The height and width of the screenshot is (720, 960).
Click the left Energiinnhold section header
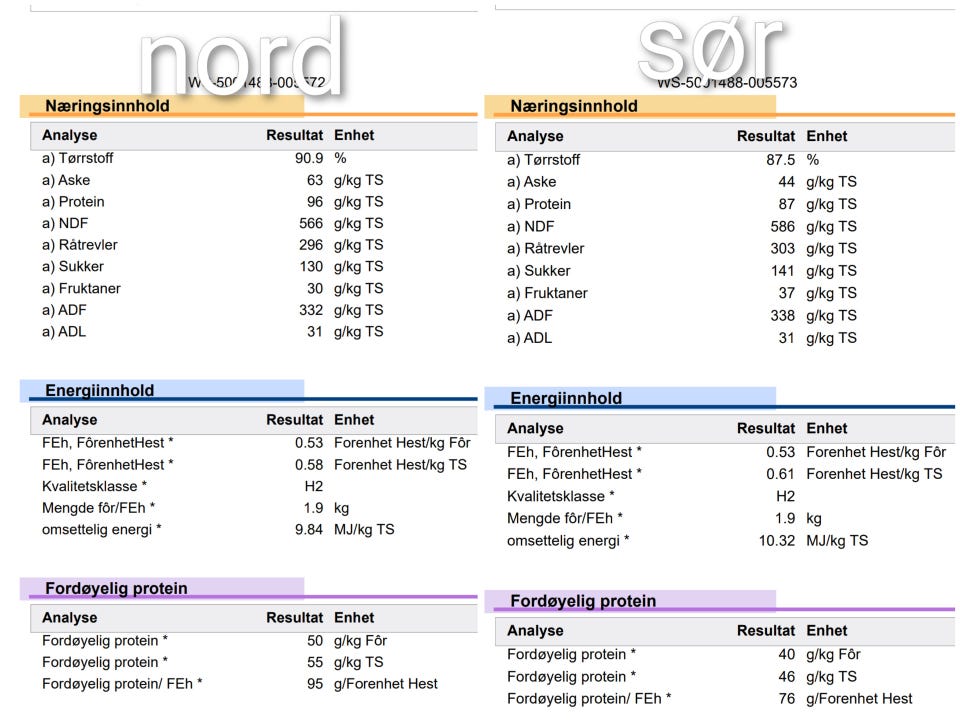(100, 390)
